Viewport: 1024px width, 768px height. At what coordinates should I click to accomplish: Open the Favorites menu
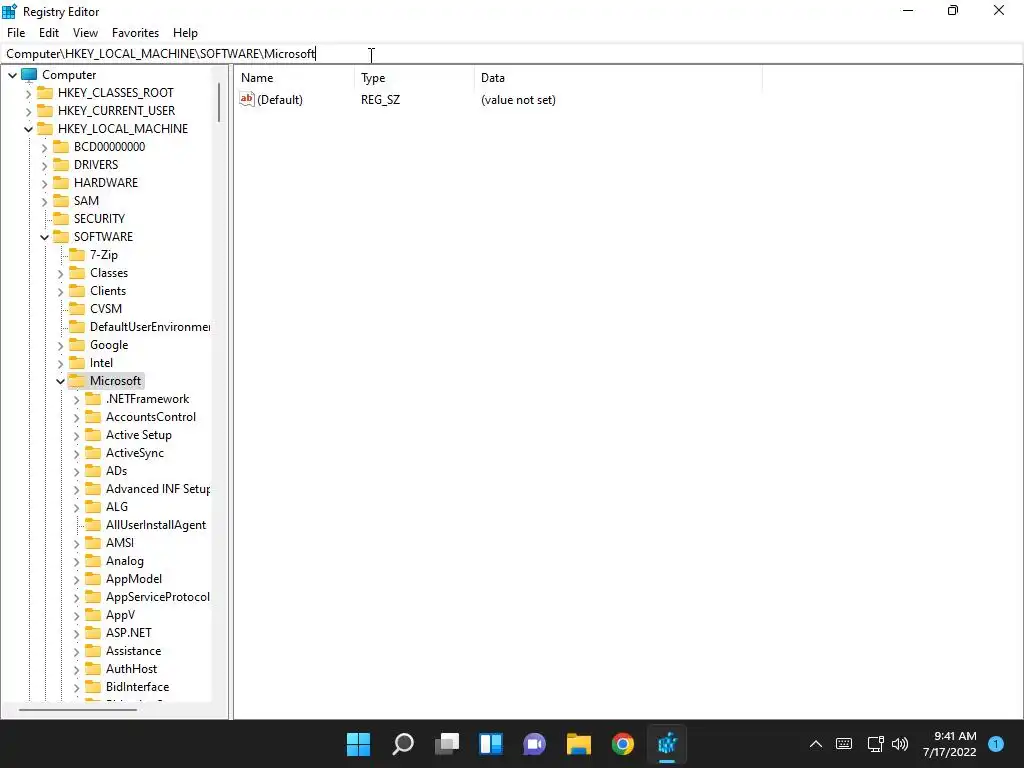click(x=135, y=33)
